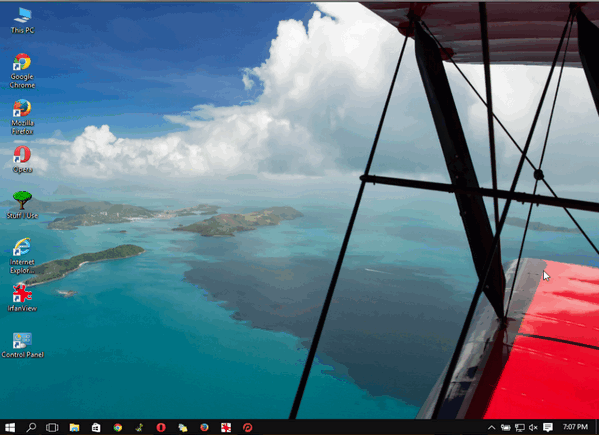The image size is (599, 435).
Task: Select the This PC desktop icon
Action: pos(22,21)
